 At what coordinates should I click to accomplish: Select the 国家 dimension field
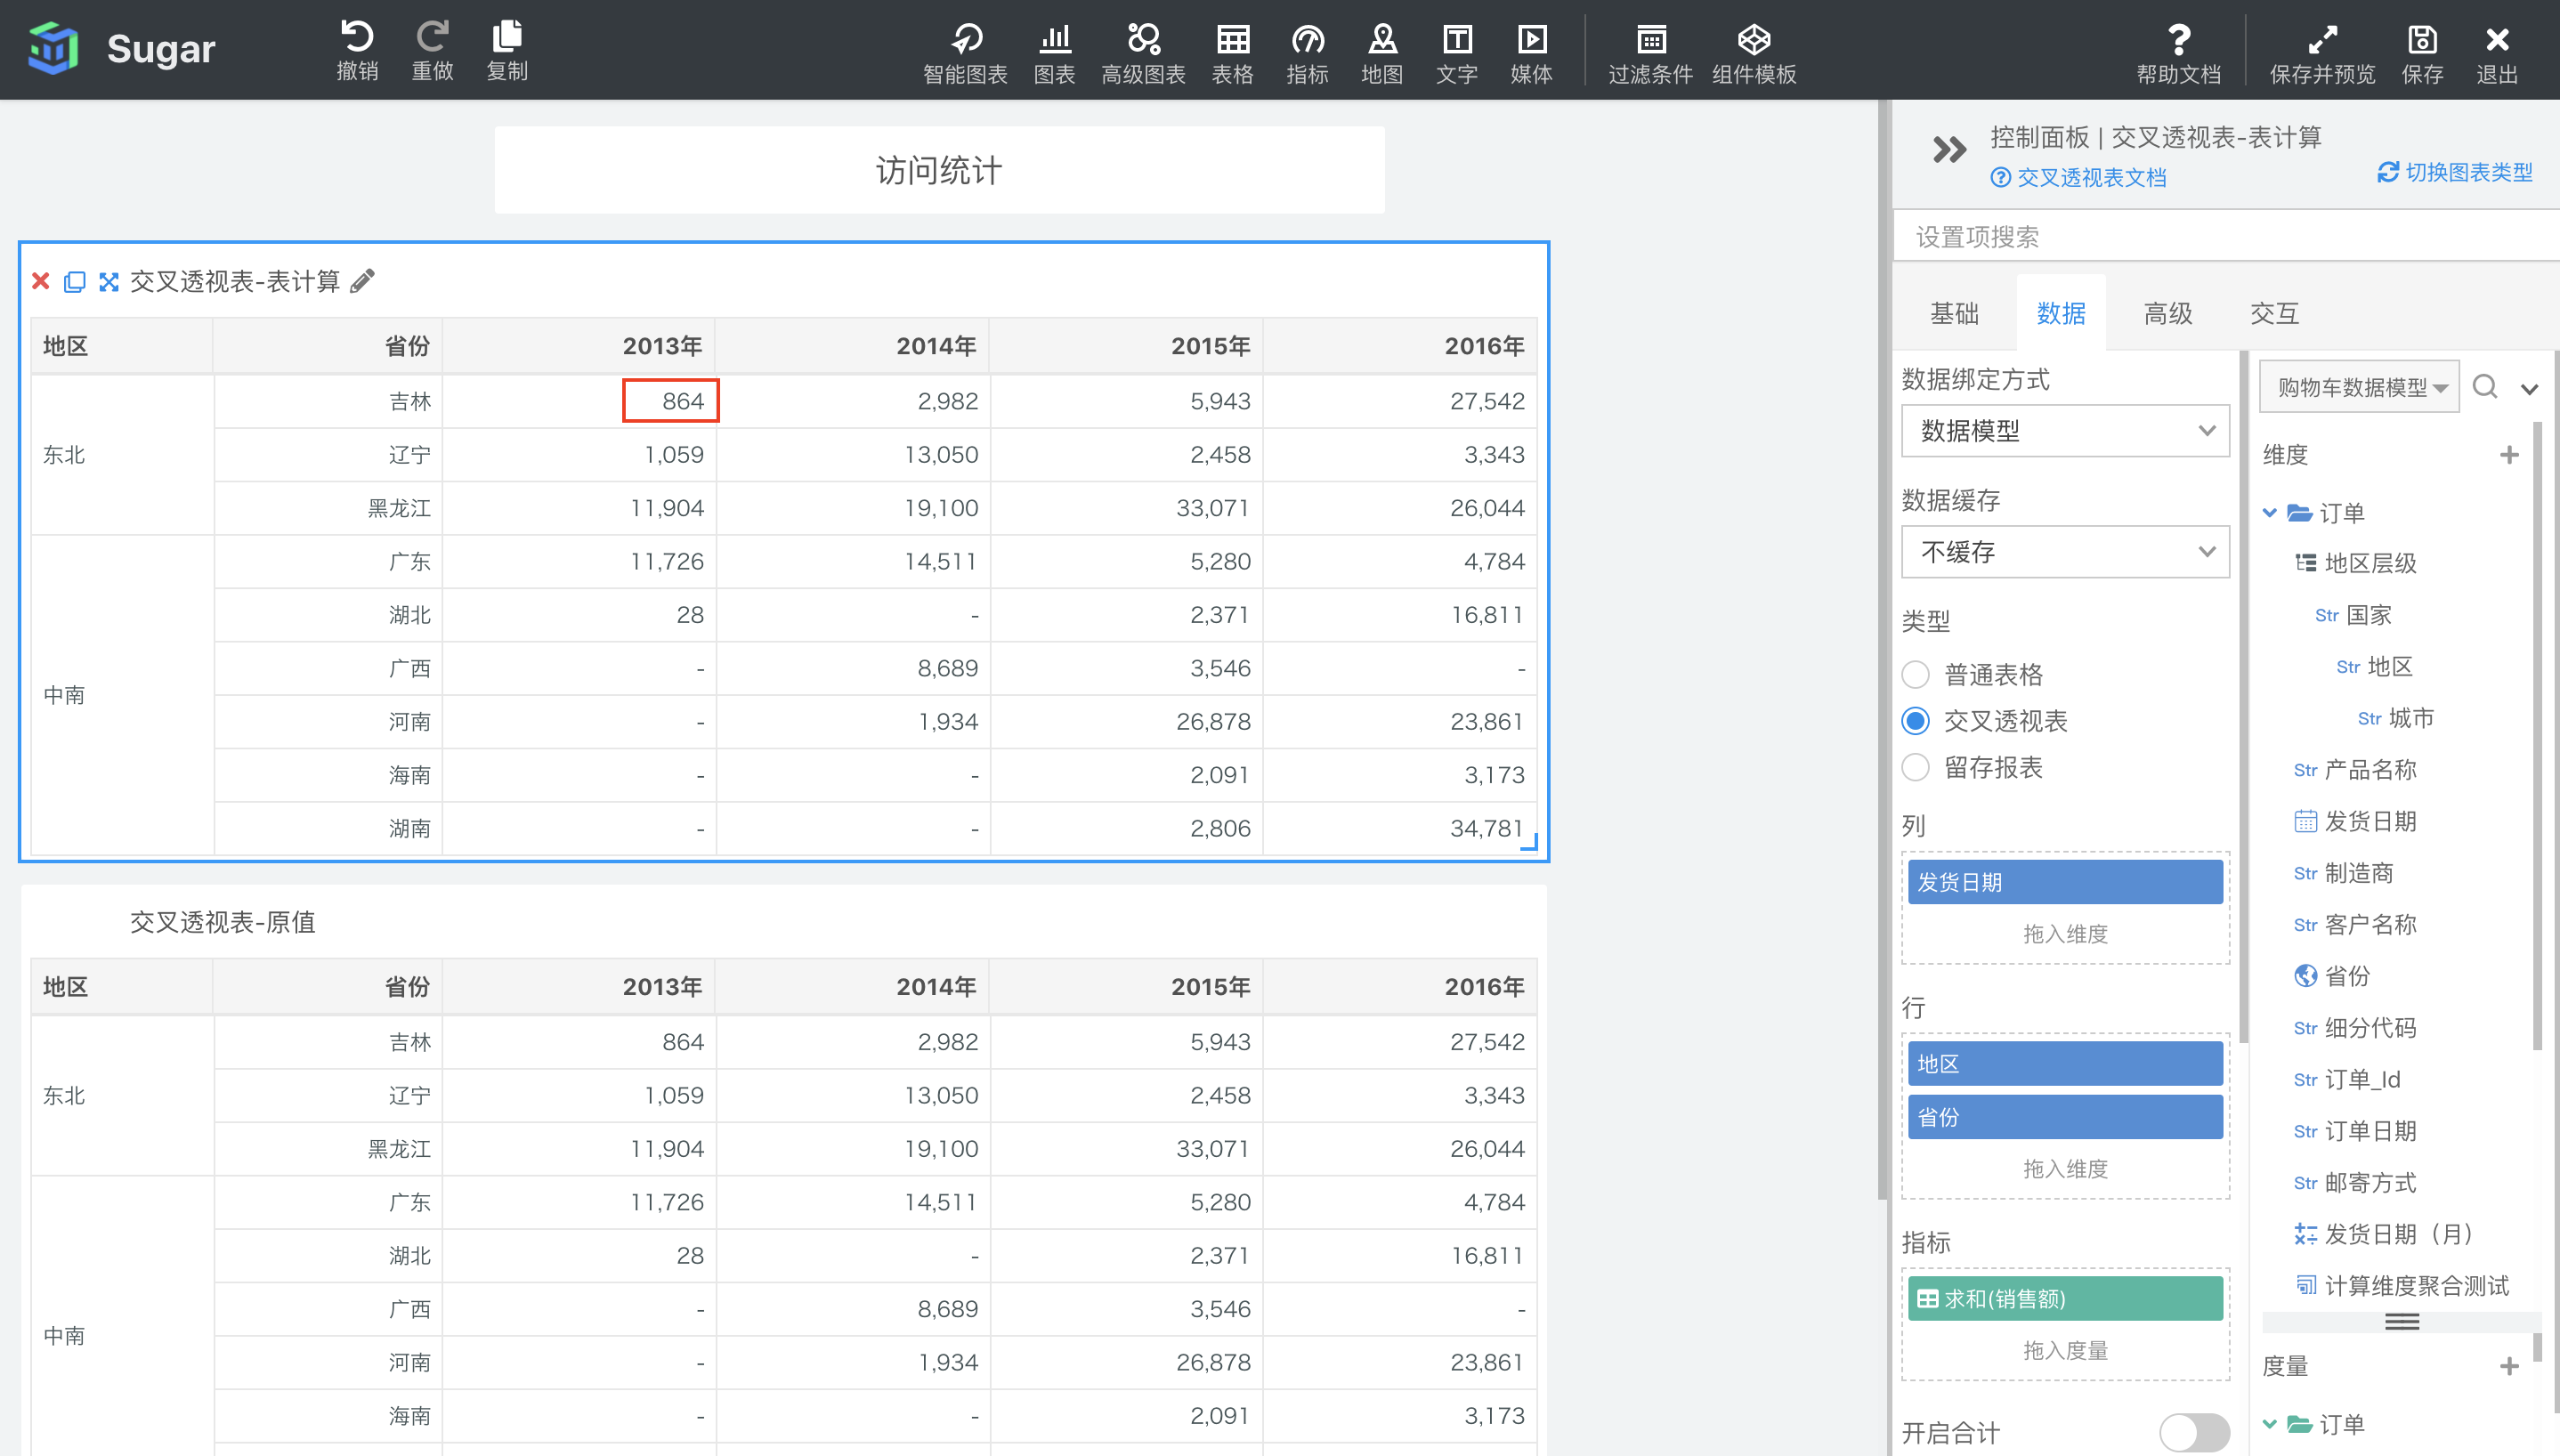tap(2353, 615)
